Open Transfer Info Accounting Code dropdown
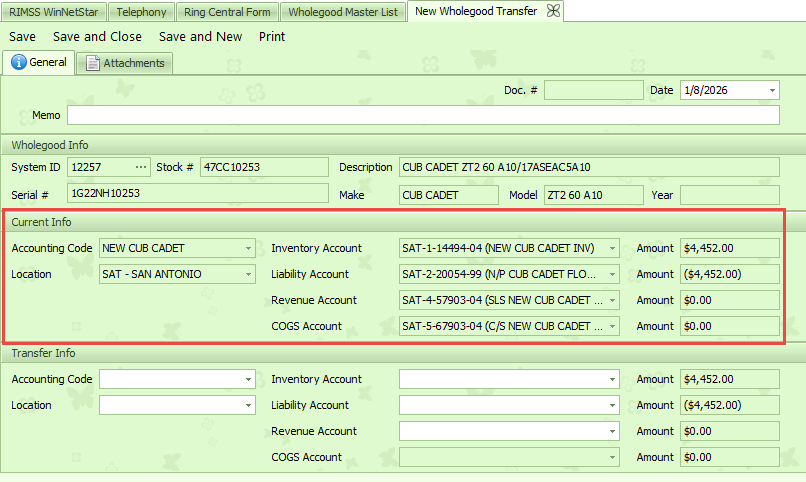The height and width of the screenshot is (482, 806). pyautogui.click(x=248, y=379)
